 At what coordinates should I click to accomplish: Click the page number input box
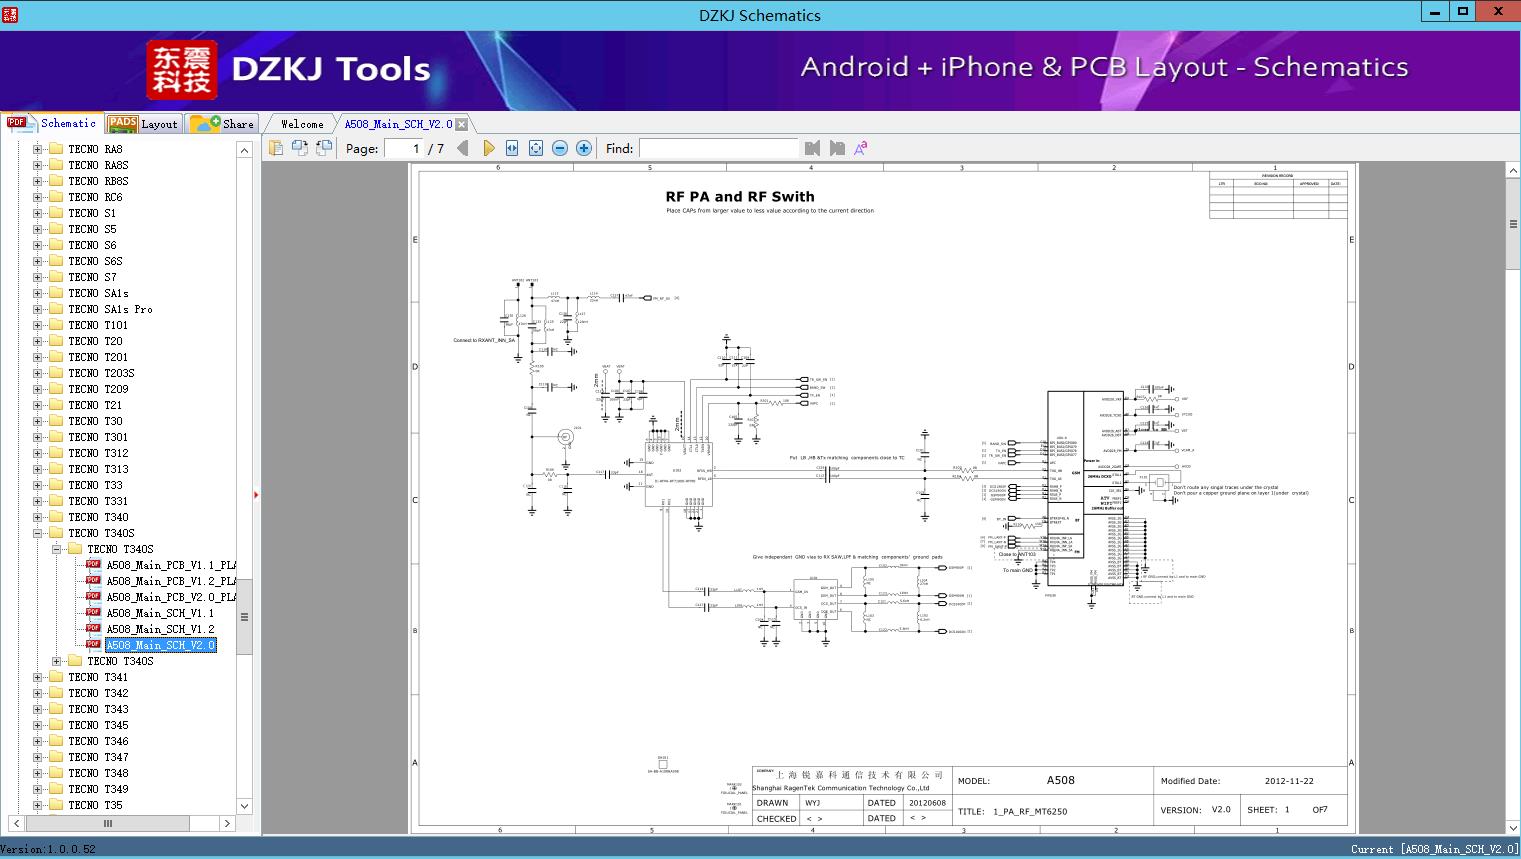404,148
